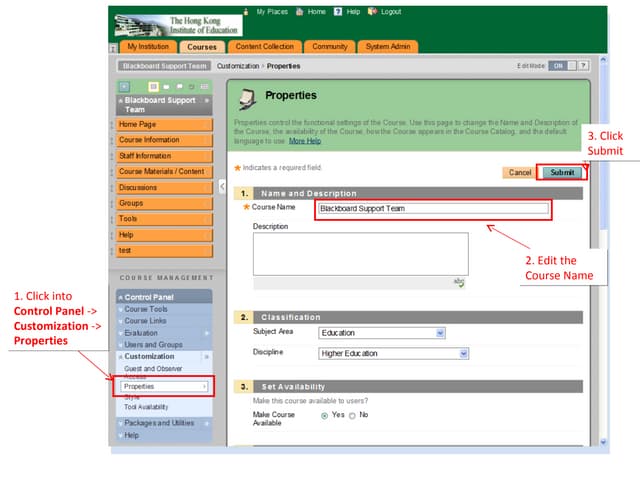Click the highlighted list view icon in course menu toolbar
Image resolution: width=640 pixels, height=480 pixels.
coord(153,87)
